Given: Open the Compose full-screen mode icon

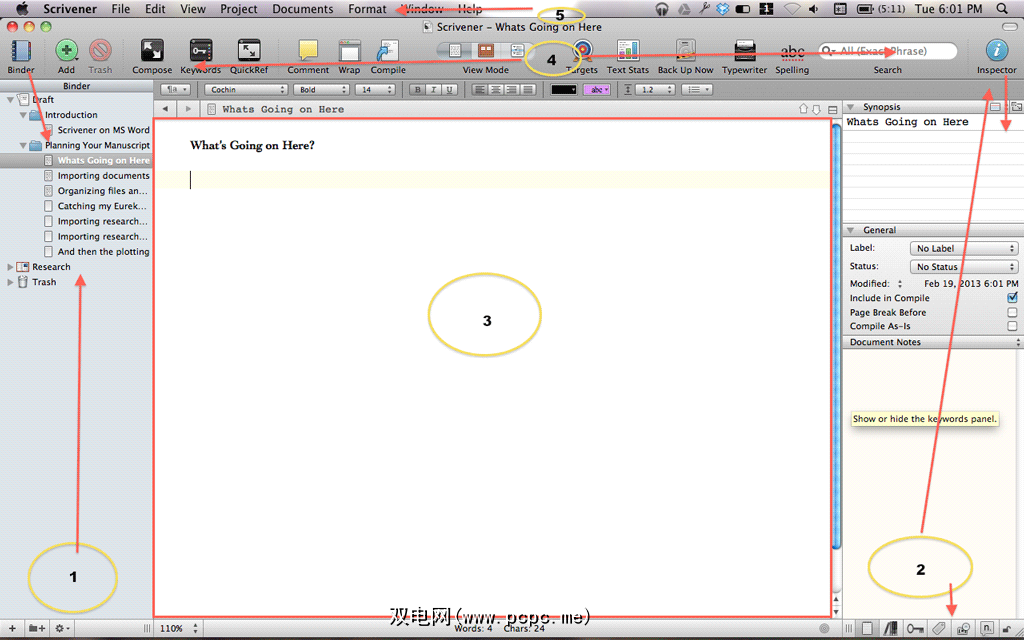Looking at the screenshot, I should (x=152, y=51).
